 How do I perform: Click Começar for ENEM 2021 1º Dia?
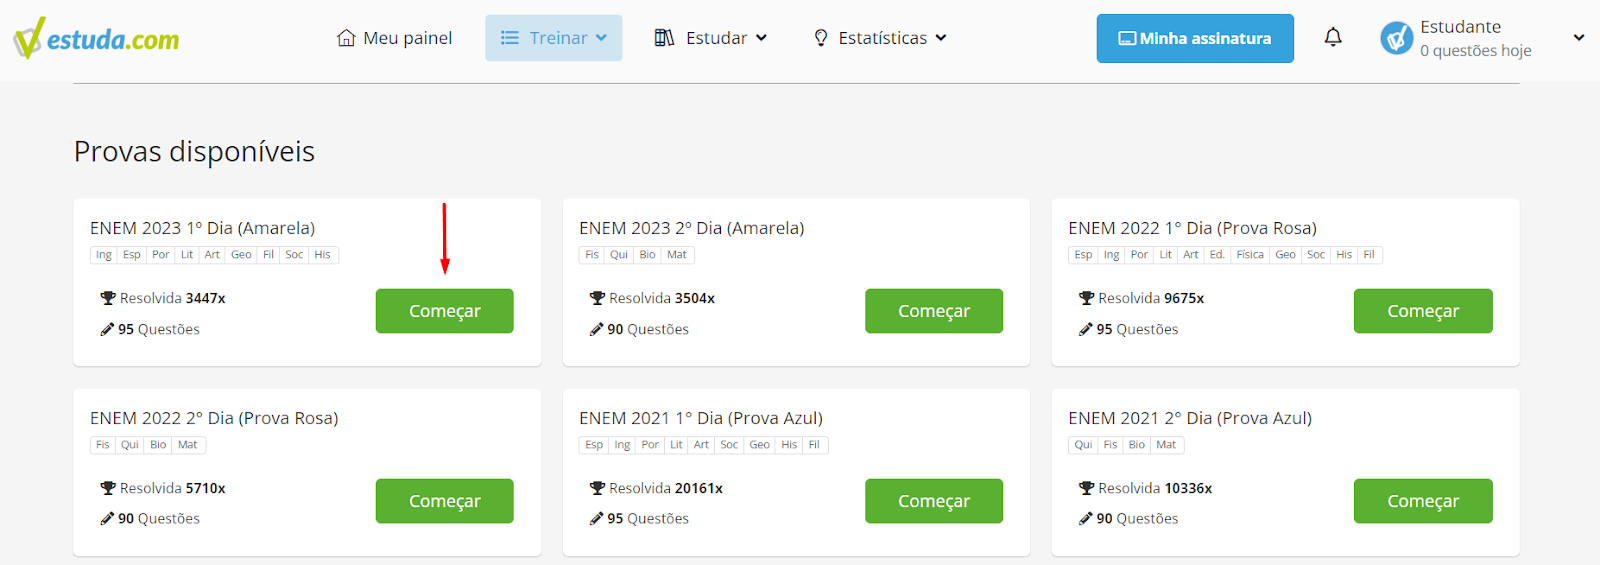pos(934,501)
